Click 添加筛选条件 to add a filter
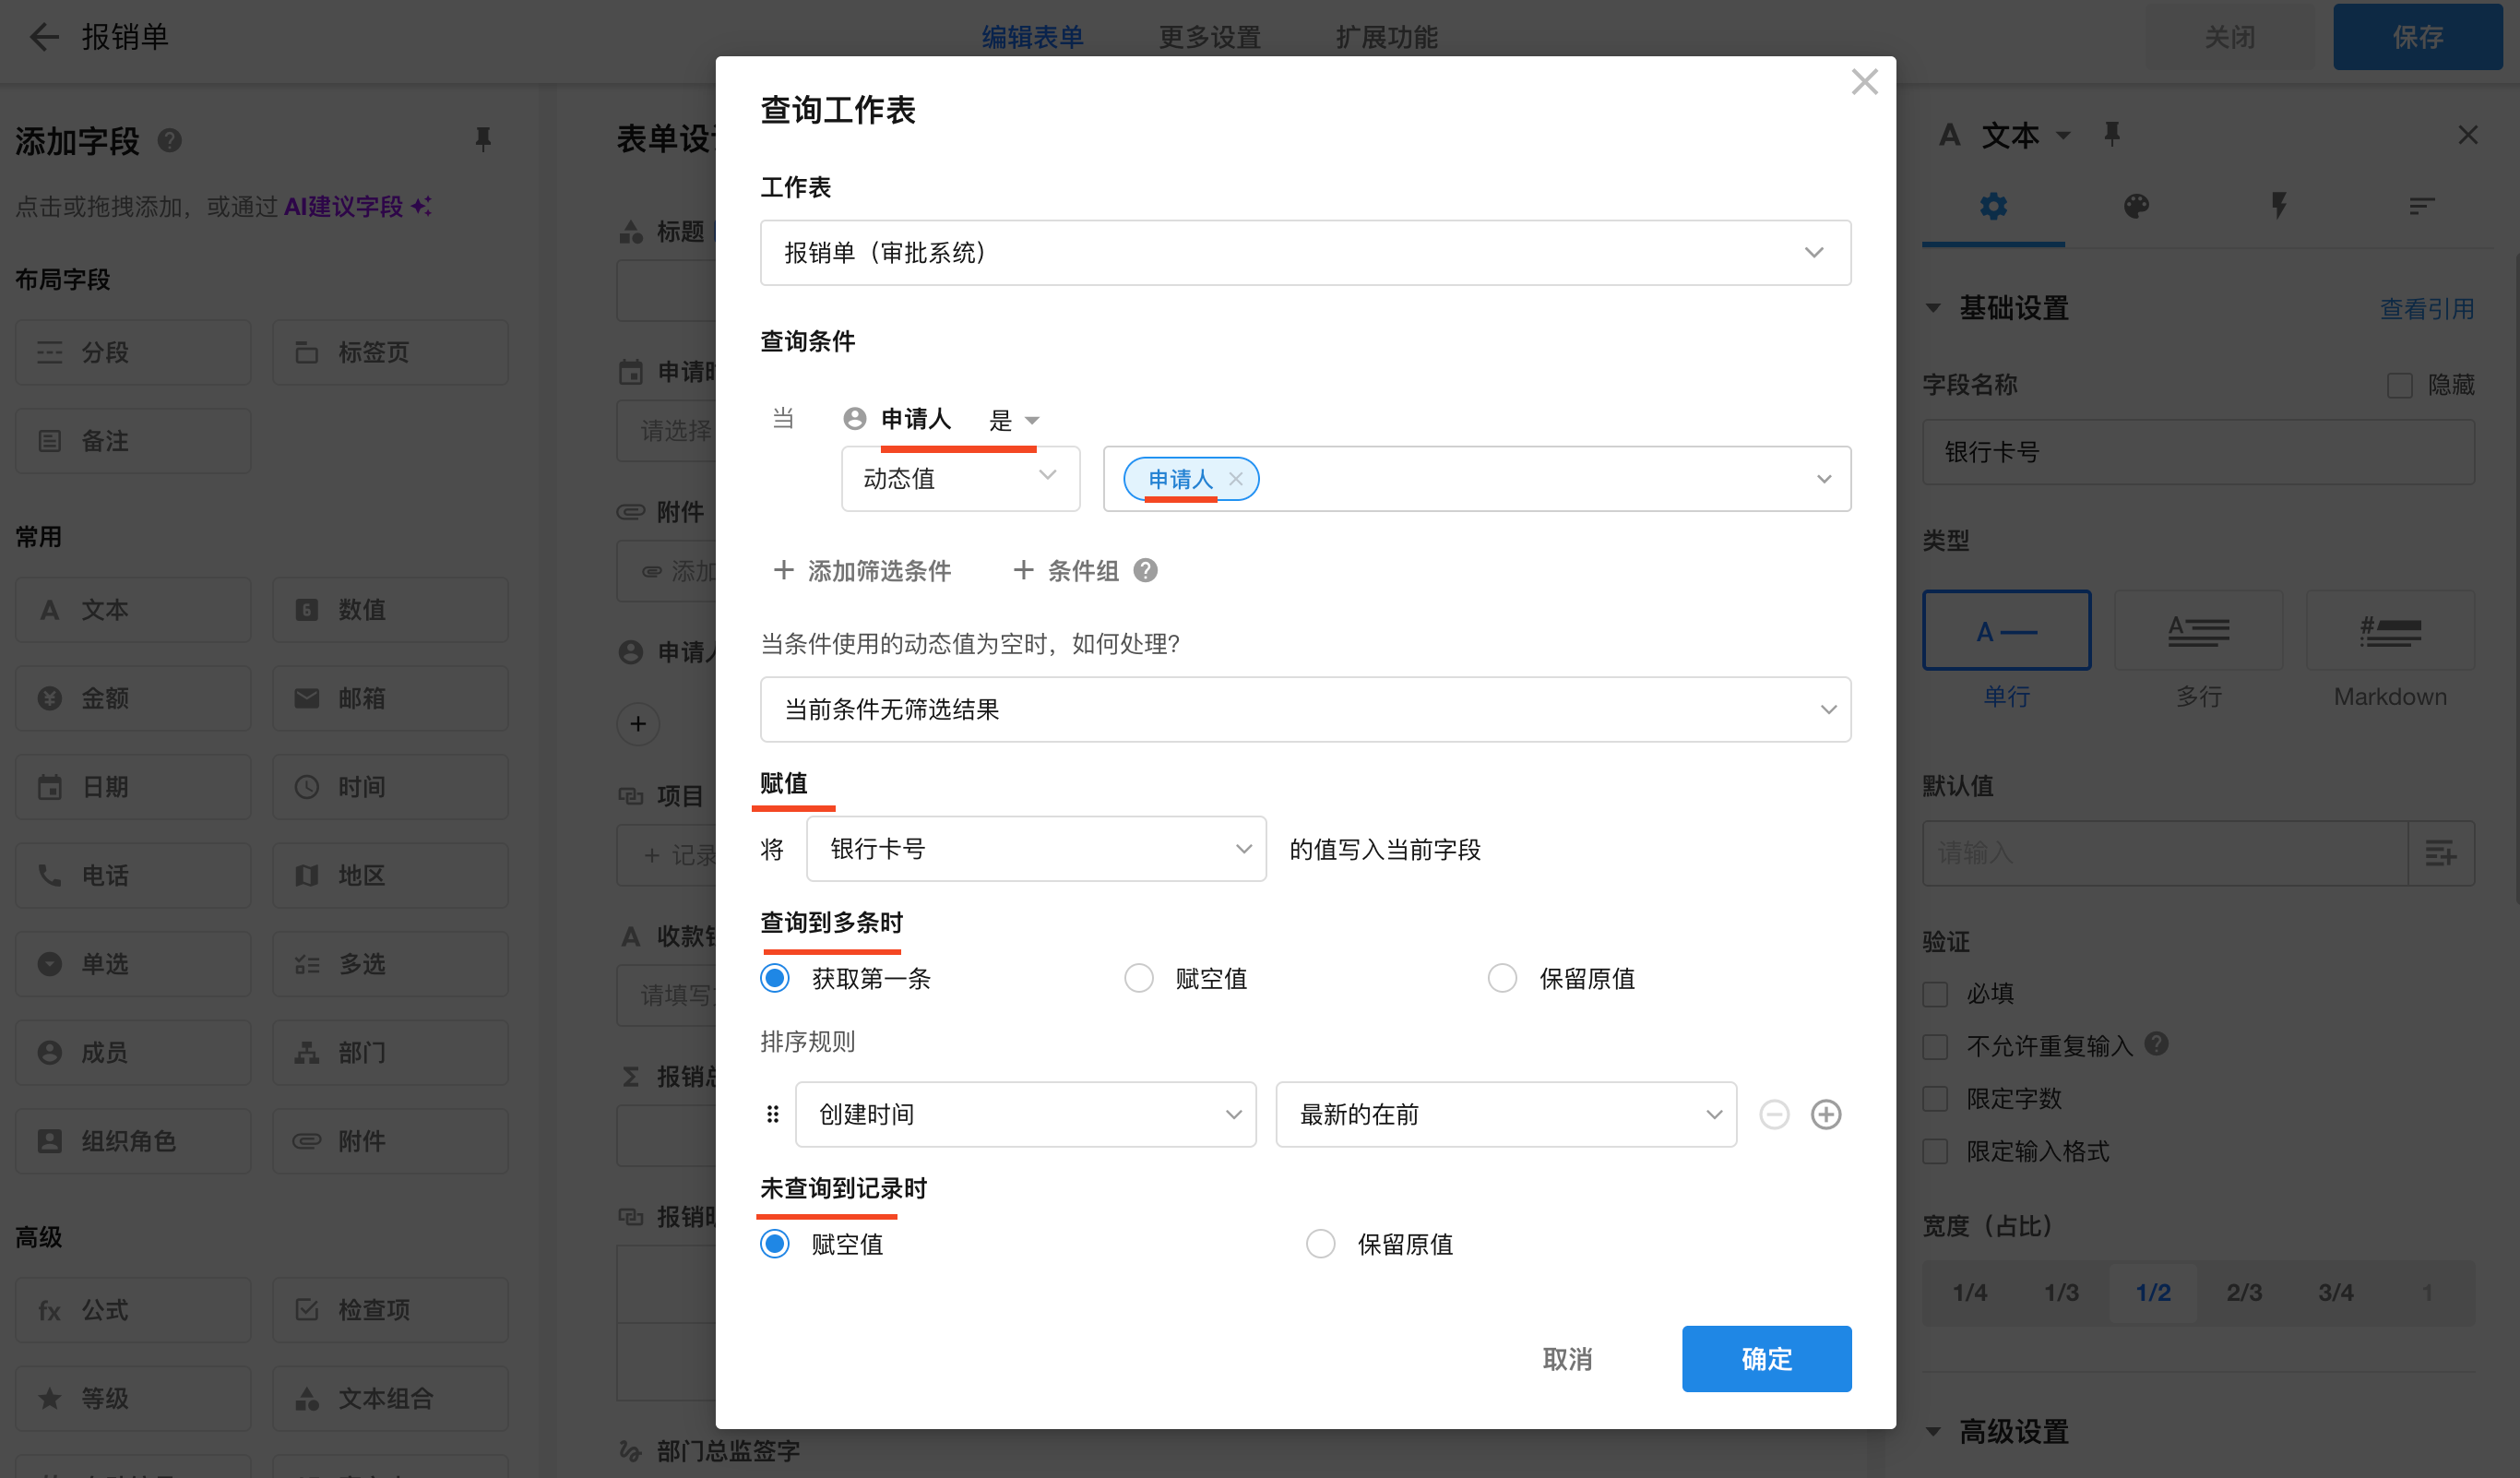Viewport: 2520px width, 1478px height. click(862, 570)
